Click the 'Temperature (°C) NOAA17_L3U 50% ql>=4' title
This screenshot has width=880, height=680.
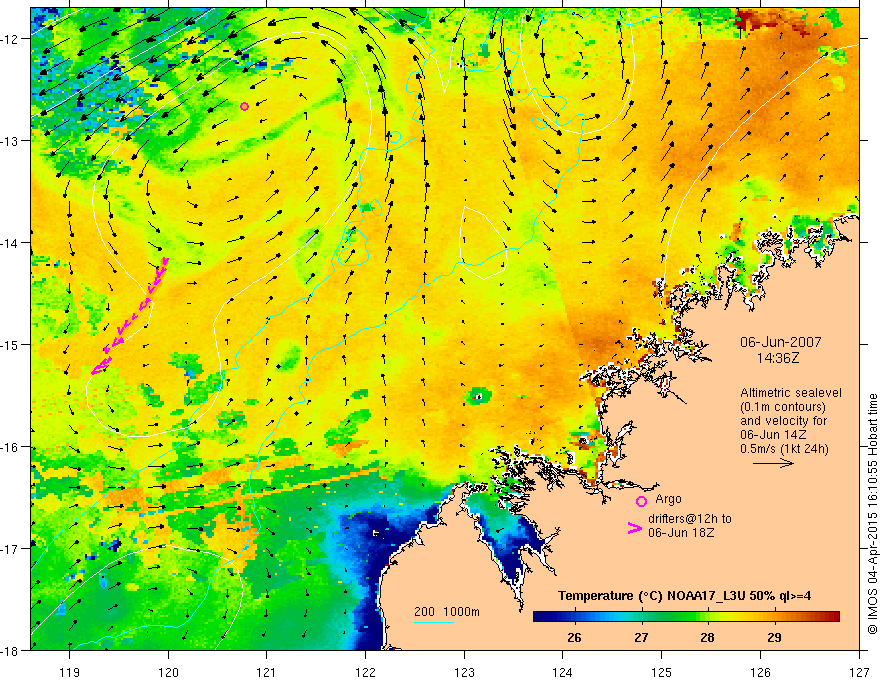(x=684, y=596)
